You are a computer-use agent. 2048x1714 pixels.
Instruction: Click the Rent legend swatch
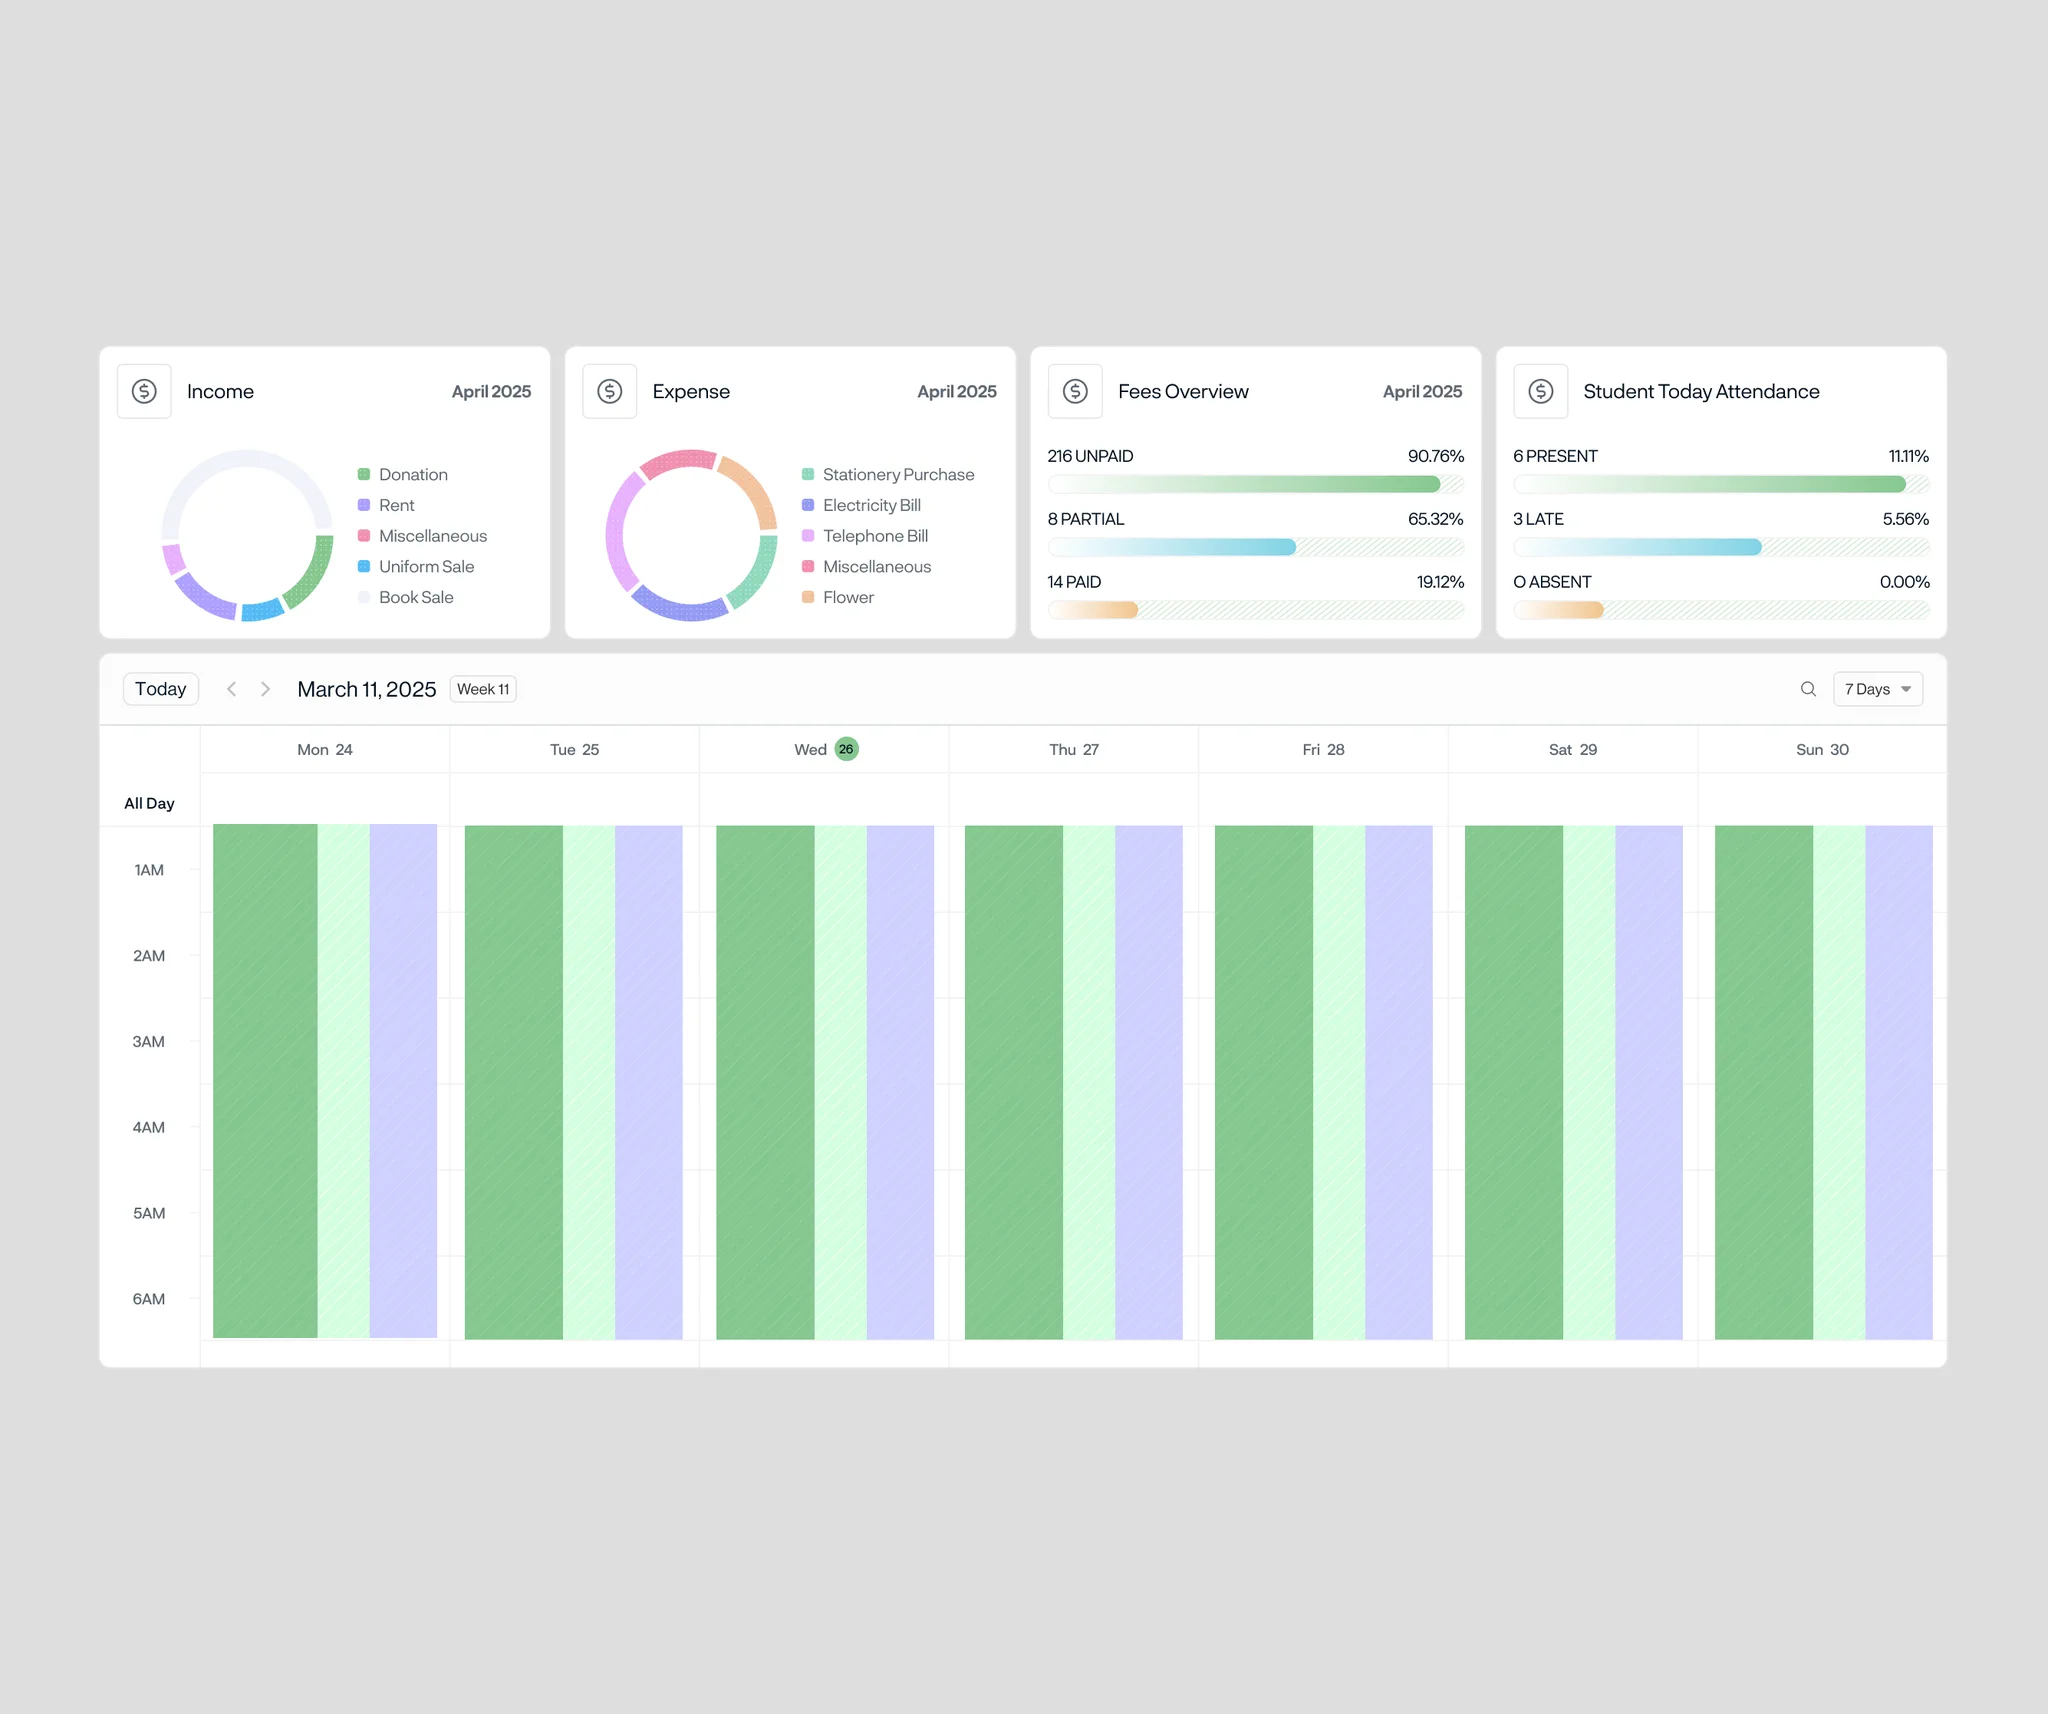pyautogui.click(x=364, y=505)
